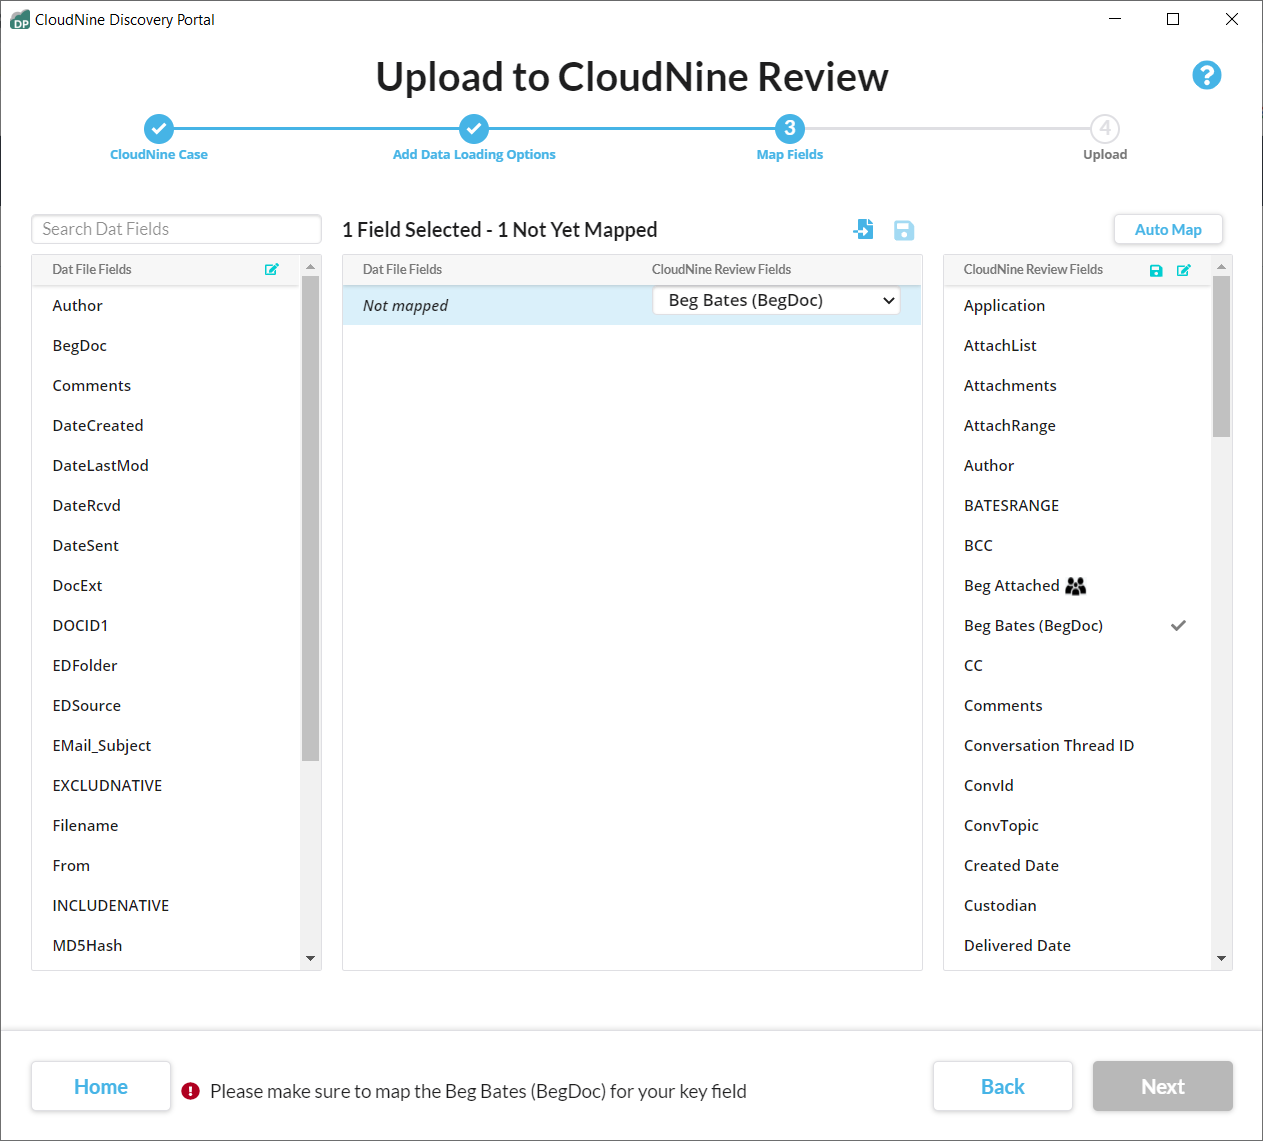Click the group icon beside Beg Attached
This screenshot has height=1141, width=1263.
tap(1076, 585)
